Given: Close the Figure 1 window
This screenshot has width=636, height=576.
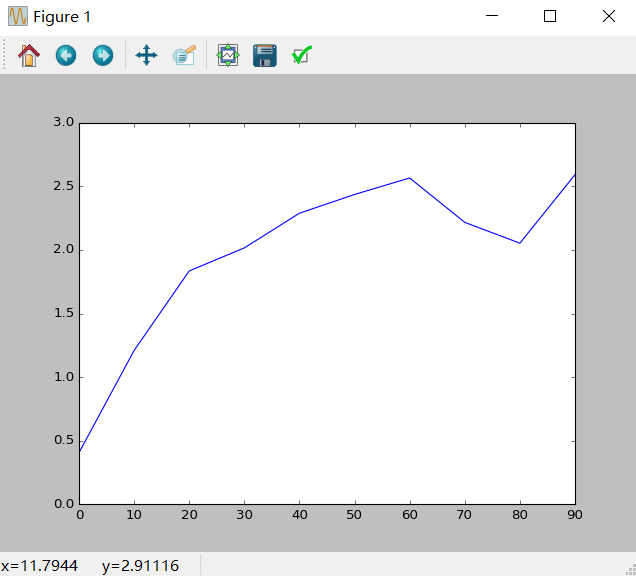Looking at the screenshot, I should (609, 16).
